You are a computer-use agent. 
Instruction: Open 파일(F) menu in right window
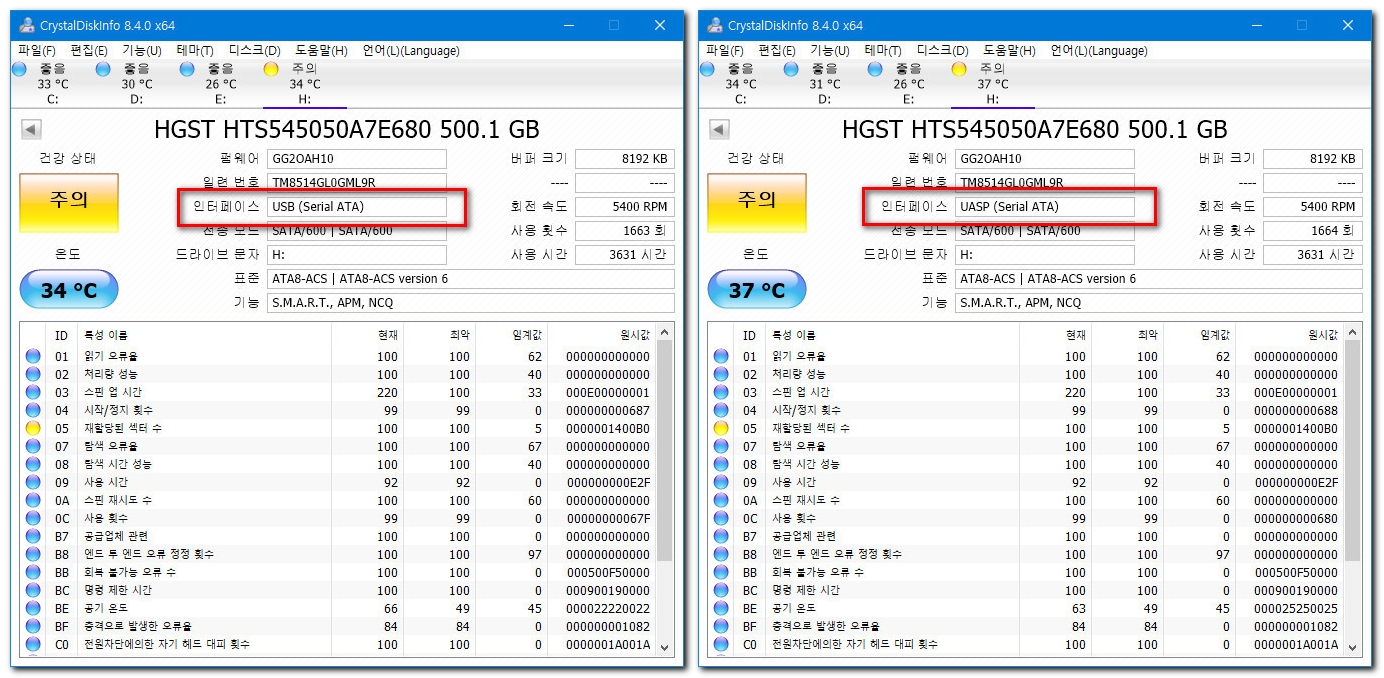725,50
